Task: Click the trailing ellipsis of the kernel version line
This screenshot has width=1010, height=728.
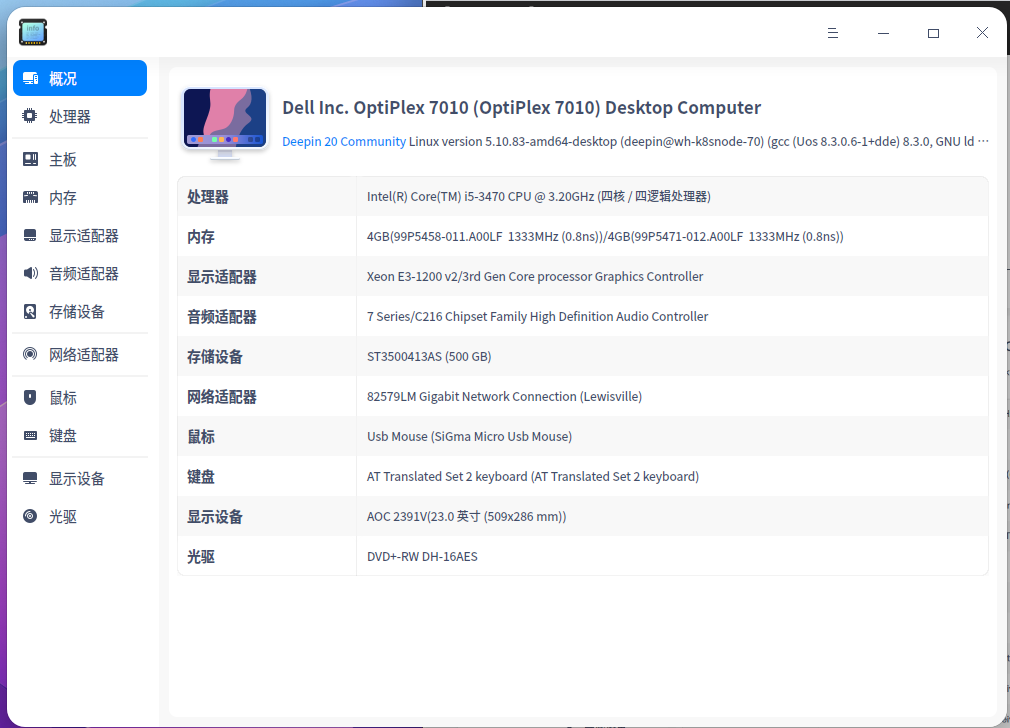Action: coord(983,141)
